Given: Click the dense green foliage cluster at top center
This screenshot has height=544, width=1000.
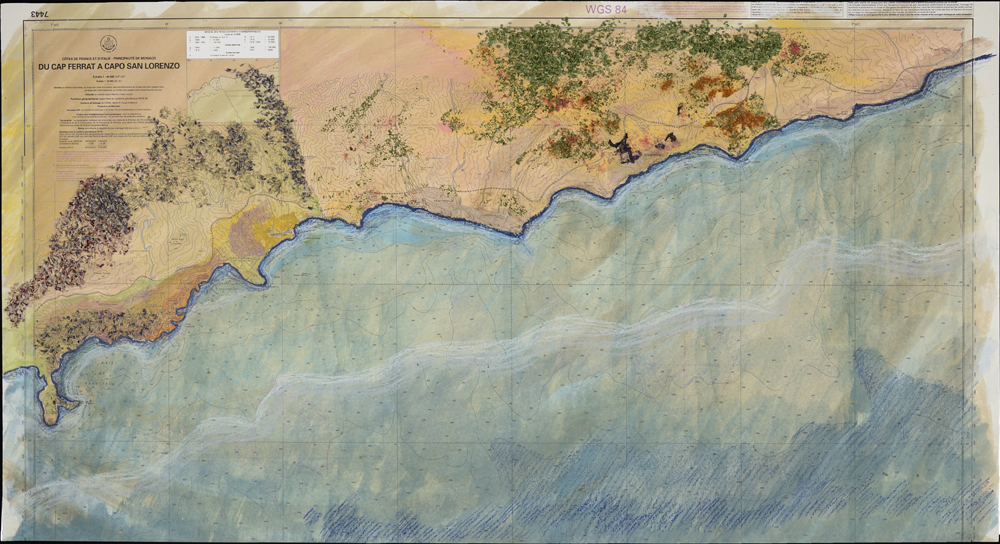Looking at the screenshot, I should tap(540, 70).
